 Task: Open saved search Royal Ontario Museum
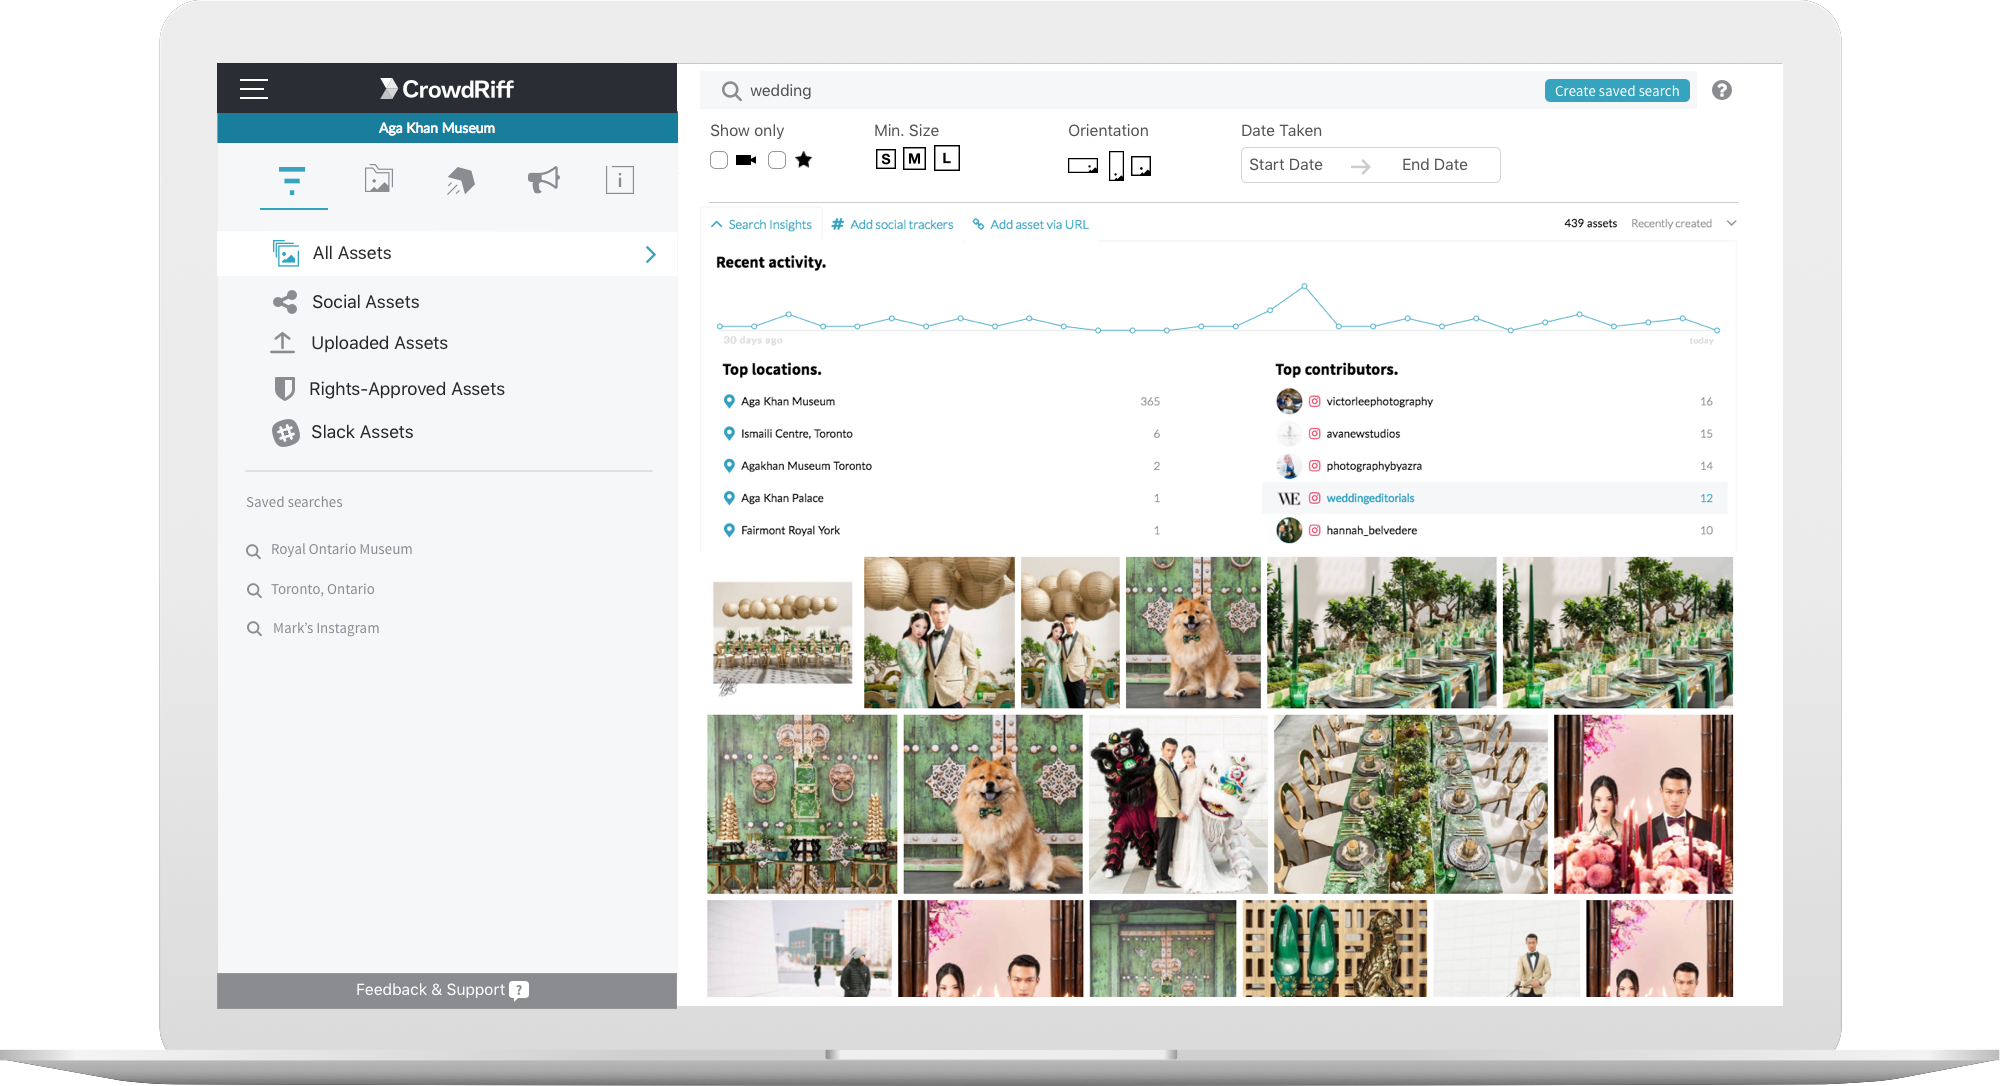tap(341, 549)
